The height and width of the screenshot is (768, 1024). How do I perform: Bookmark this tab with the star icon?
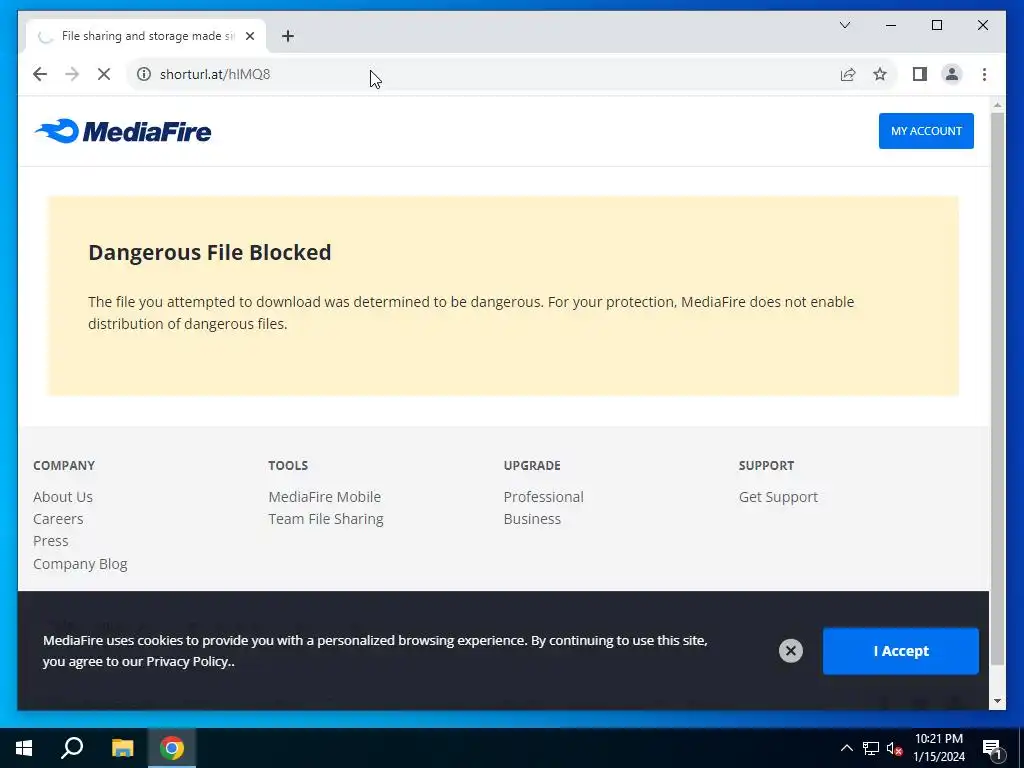pos(880,74)
